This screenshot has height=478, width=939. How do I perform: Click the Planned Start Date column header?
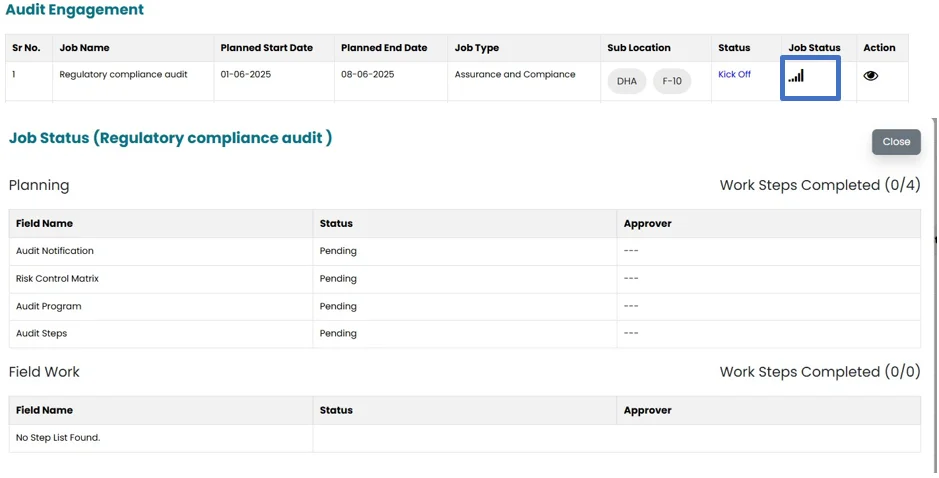(x=266, y=48)
